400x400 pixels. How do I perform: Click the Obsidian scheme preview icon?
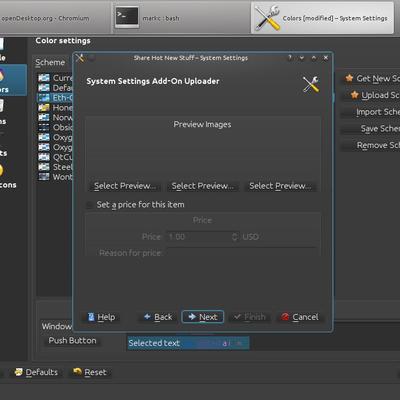[44, 127]
